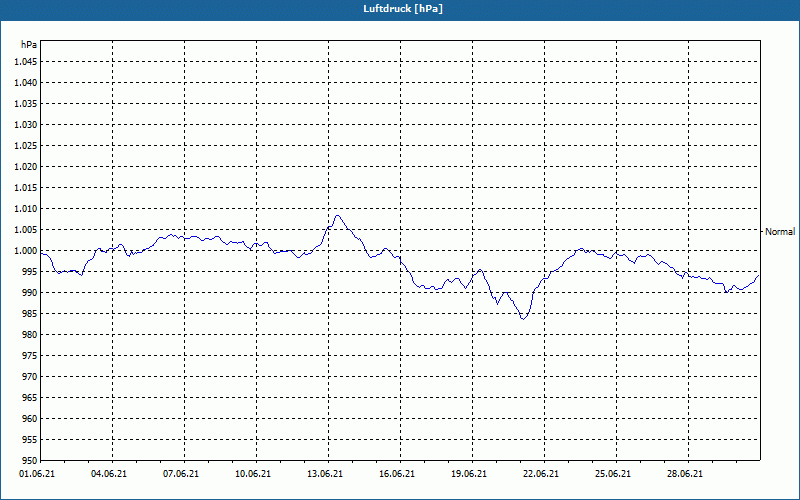This screenshot has height=500, width=800.
Task: Pick the 04.06.21 date label
Action: [109, 474]
